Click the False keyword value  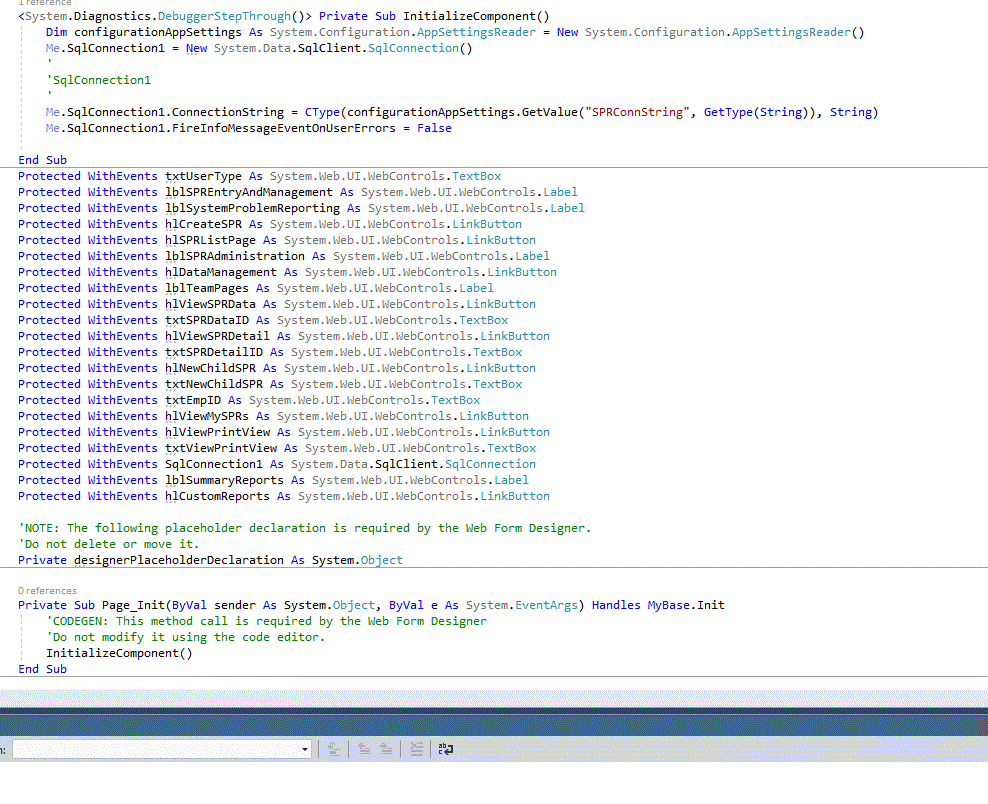tap(434, 128)
